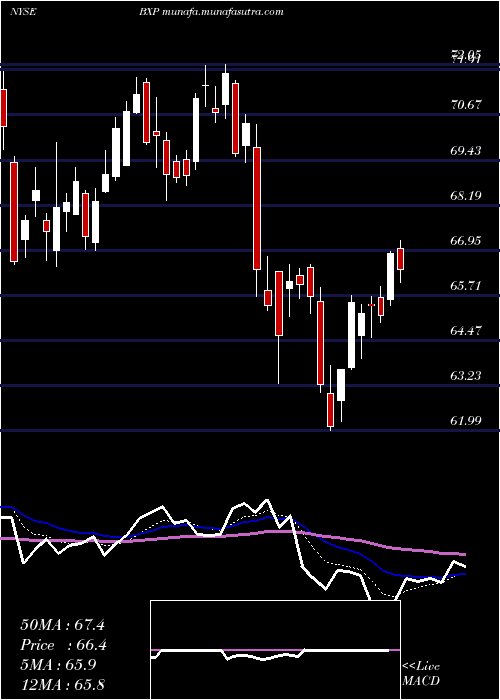Click the lowest red candlestick near 61.99
This screenshot has width=500, height=700.
(x=330, y=409)
